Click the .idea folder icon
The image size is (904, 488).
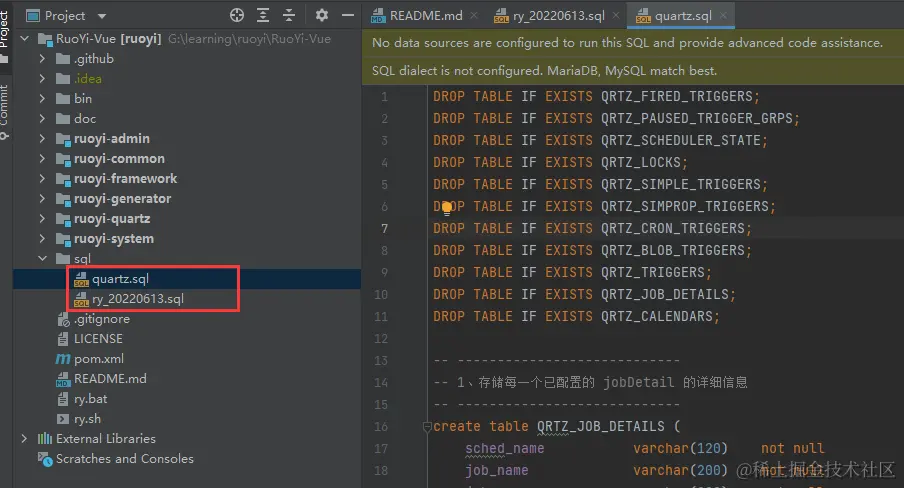tap(63, 78)
